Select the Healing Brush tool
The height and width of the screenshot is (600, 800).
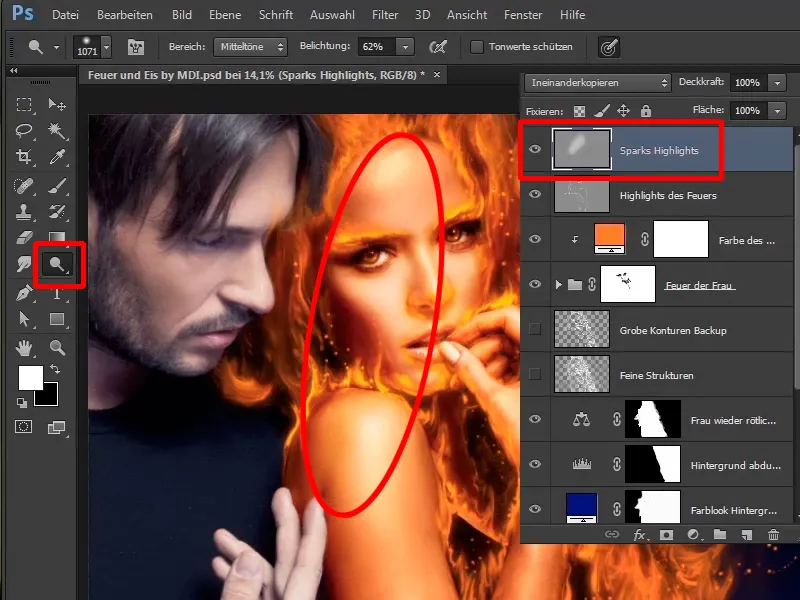coord(23,186)
